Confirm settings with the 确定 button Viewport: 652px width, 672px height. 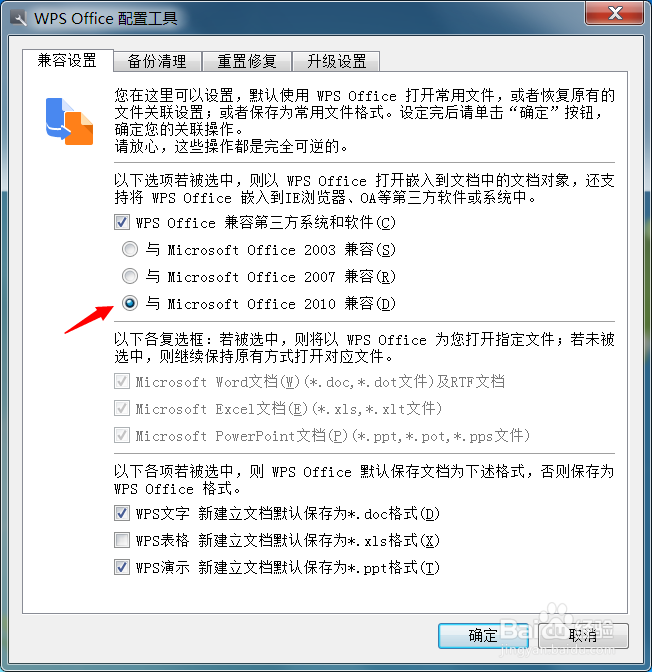[483, 636]
